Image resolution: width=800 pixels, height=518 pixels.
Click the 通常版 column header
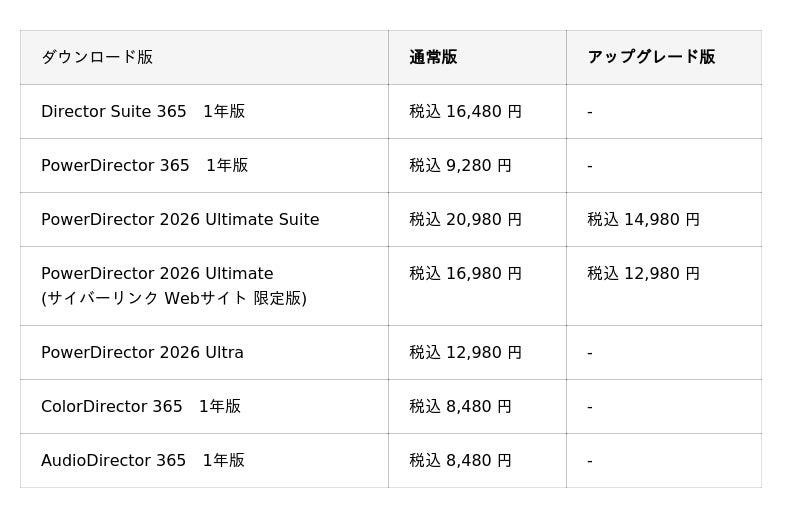click(433, 57)
